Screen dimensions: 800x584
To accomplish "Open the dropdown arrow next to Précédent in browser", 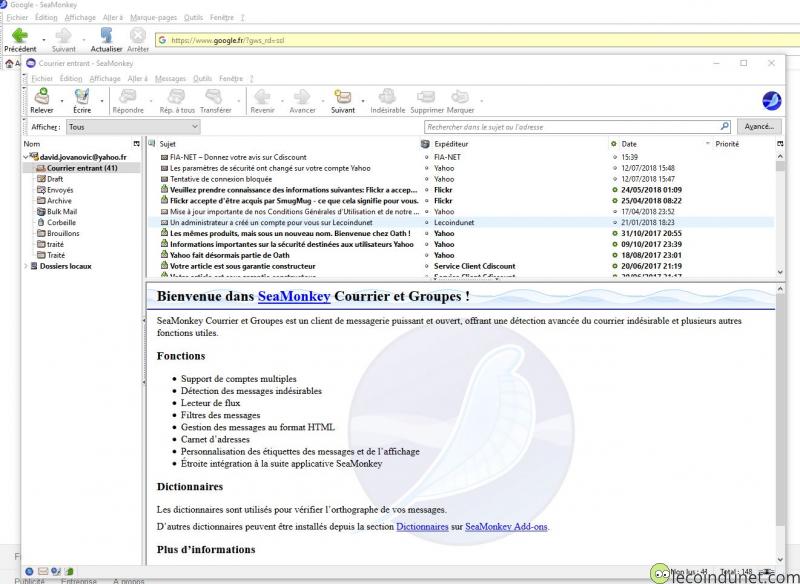I will click(43, 40).
